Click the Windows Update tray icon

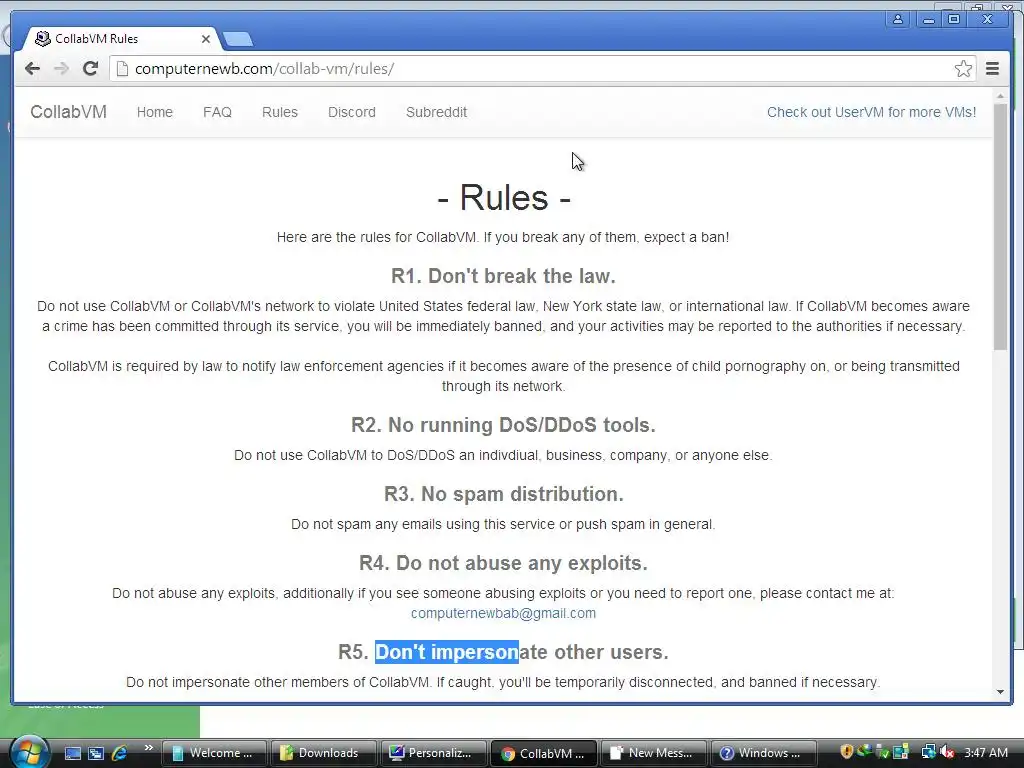coord(865,752)
